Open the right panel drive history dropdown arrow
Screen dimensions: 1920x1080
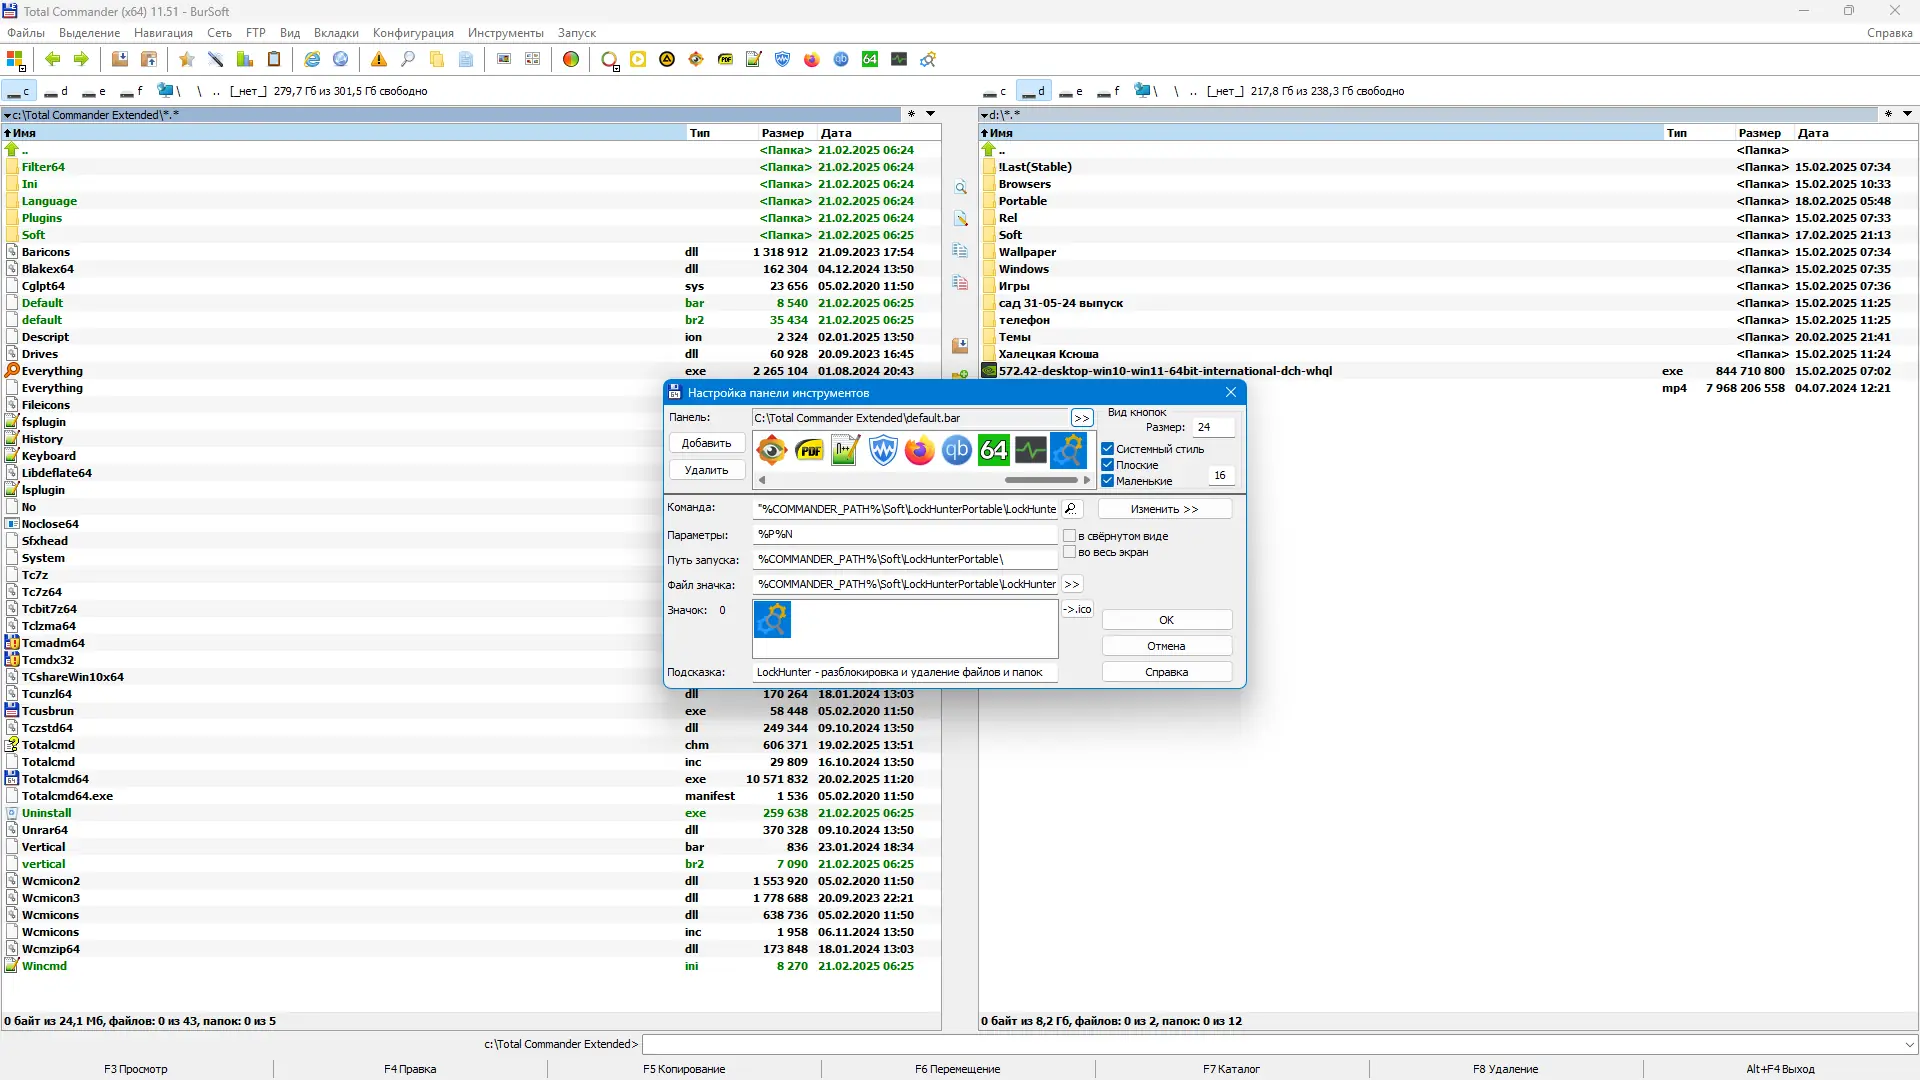coord(1908,114)
